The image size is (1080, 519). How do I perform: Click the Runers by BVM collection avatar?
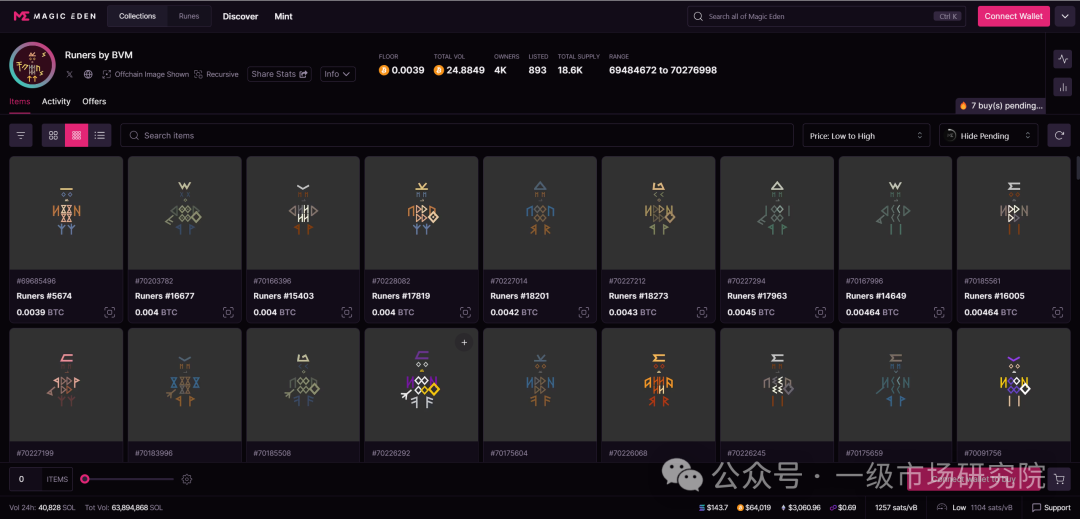(32, 65)
